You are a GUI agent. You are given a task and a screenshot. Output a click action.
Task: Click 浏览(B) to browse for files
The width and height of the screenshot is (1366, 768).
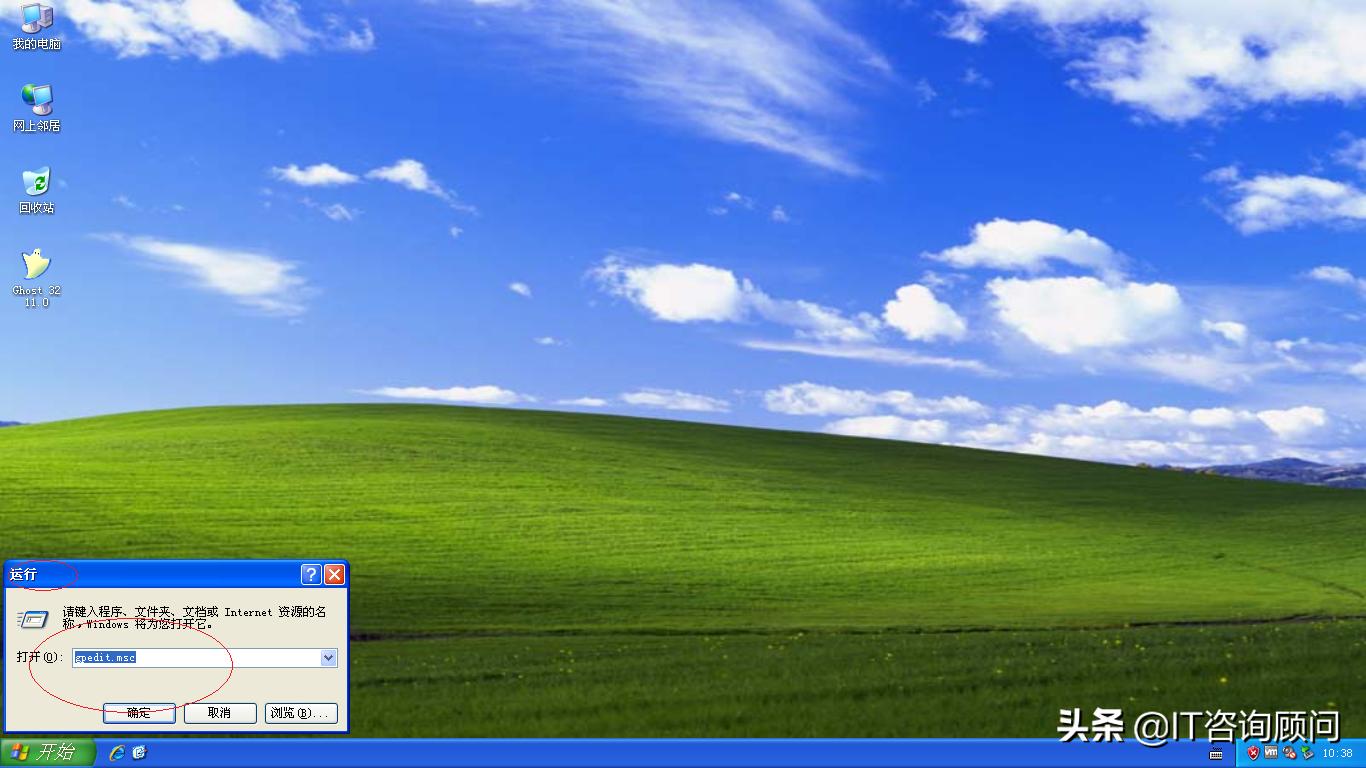[x=301, y=713]
